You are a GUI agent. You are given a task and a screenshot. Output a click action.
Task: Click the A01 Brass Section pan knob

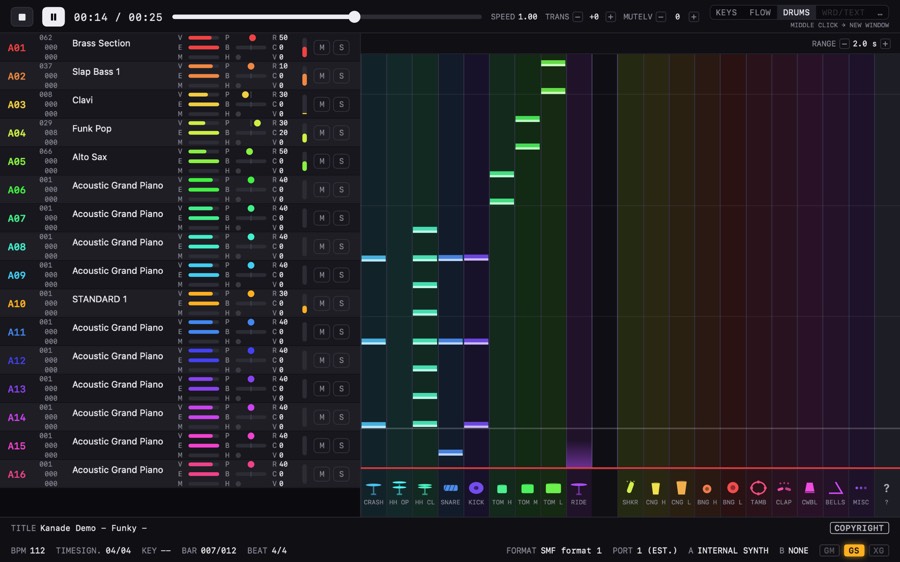click(252, 38)
